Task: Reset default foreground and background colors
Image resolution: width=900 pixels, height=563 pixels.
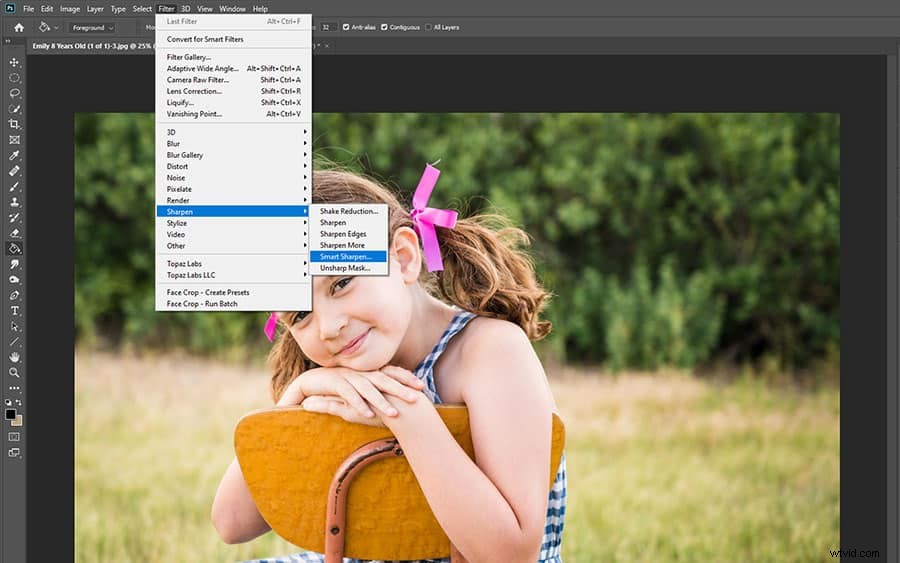Action: point(8,402)
